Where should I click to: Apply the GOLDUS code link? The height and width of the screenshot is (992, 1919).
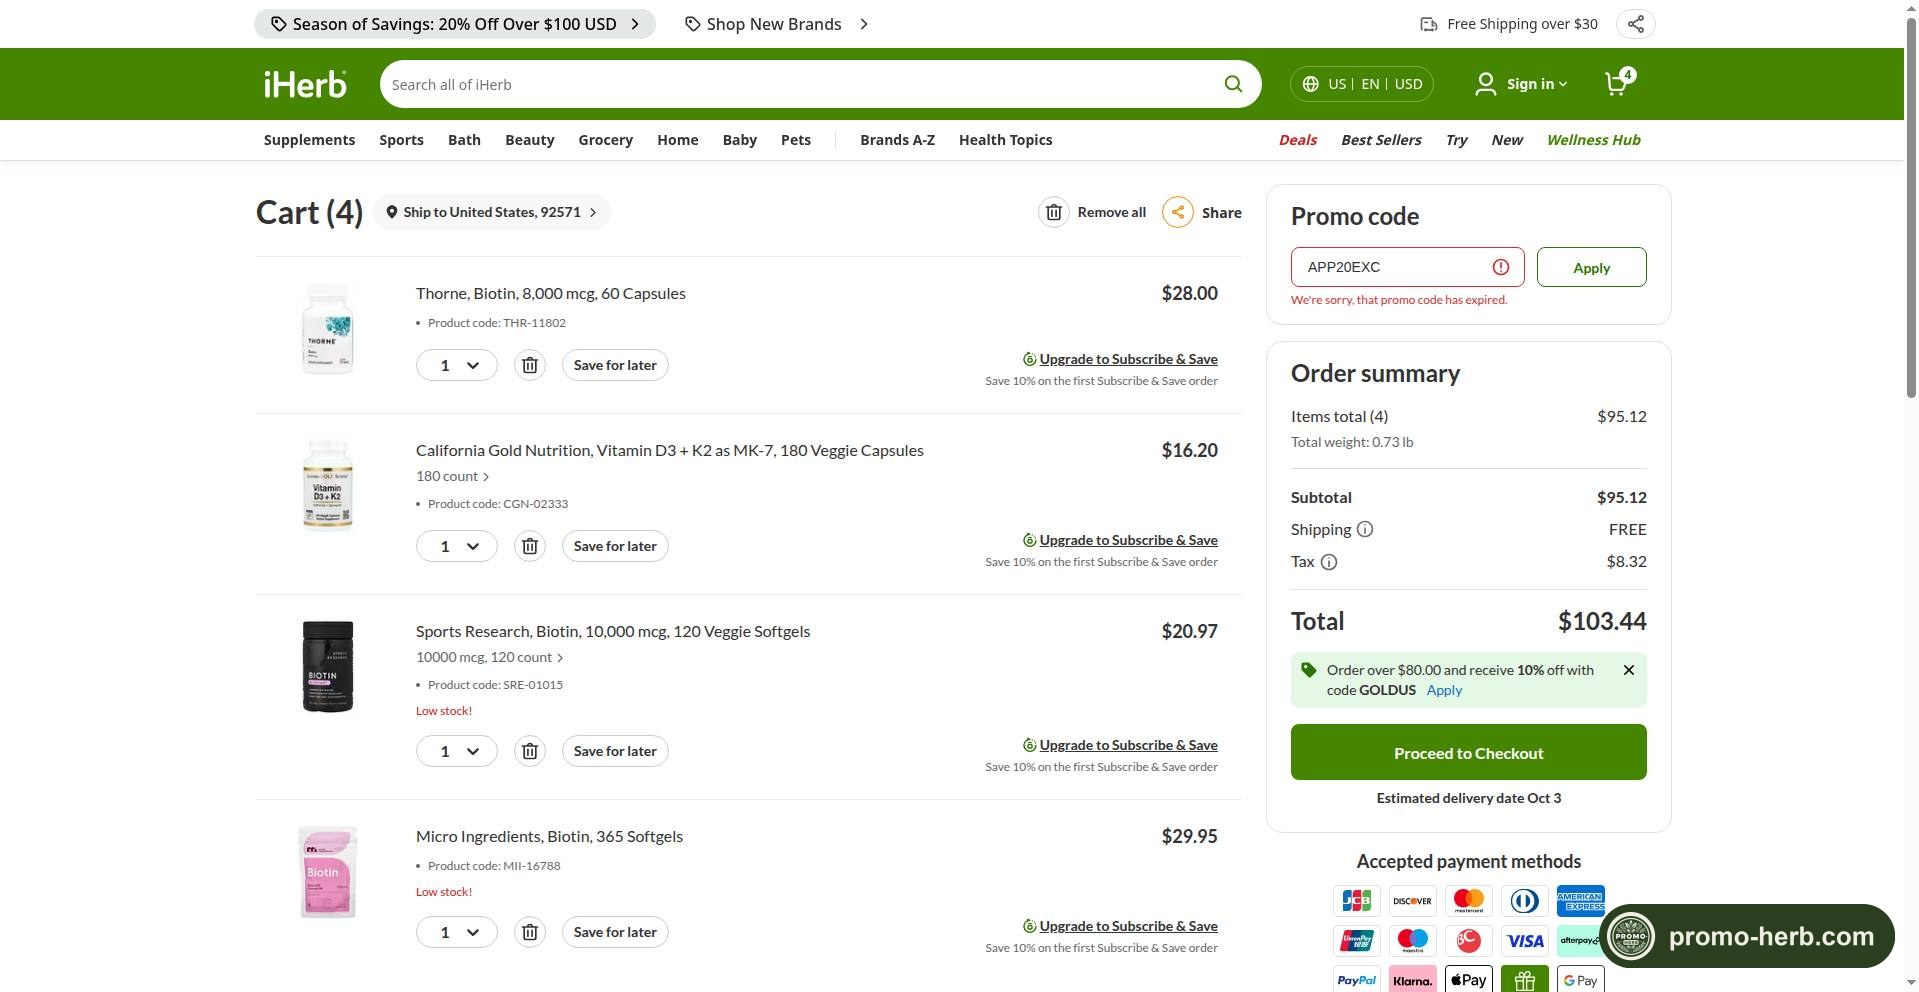(x=1444, y=690)
